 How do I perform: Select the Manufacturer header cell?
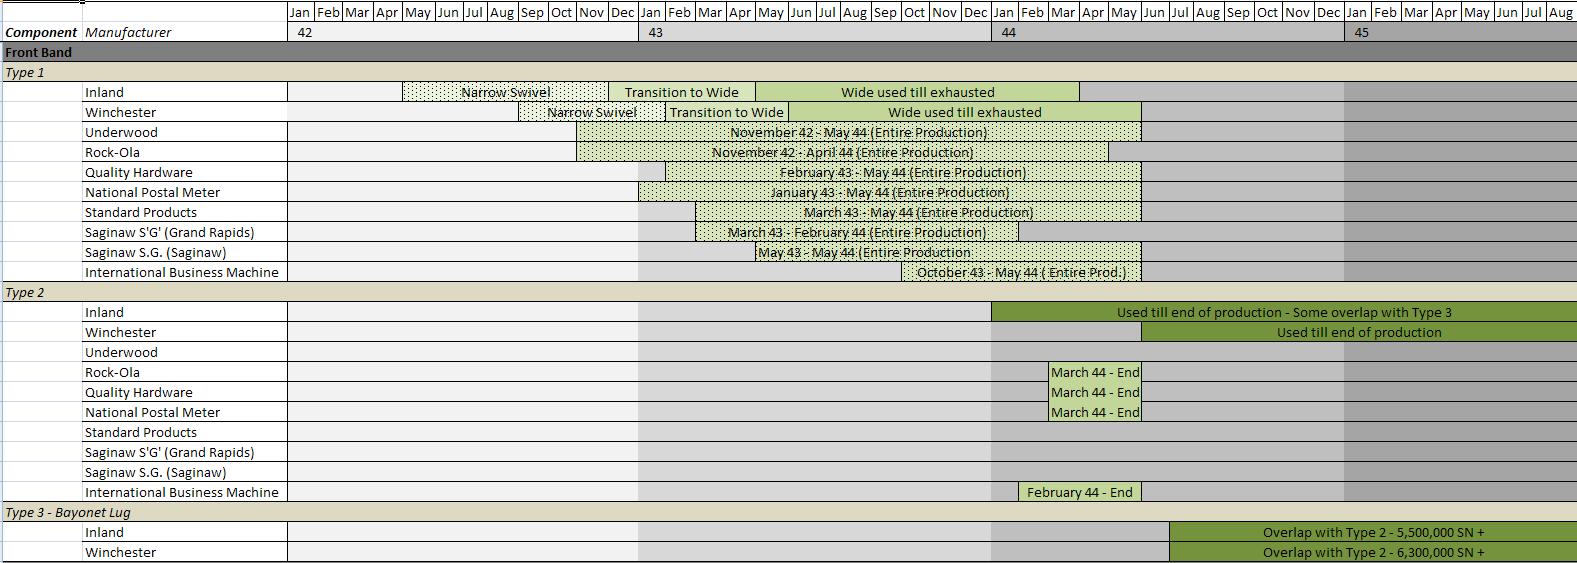tap(185, 32)
